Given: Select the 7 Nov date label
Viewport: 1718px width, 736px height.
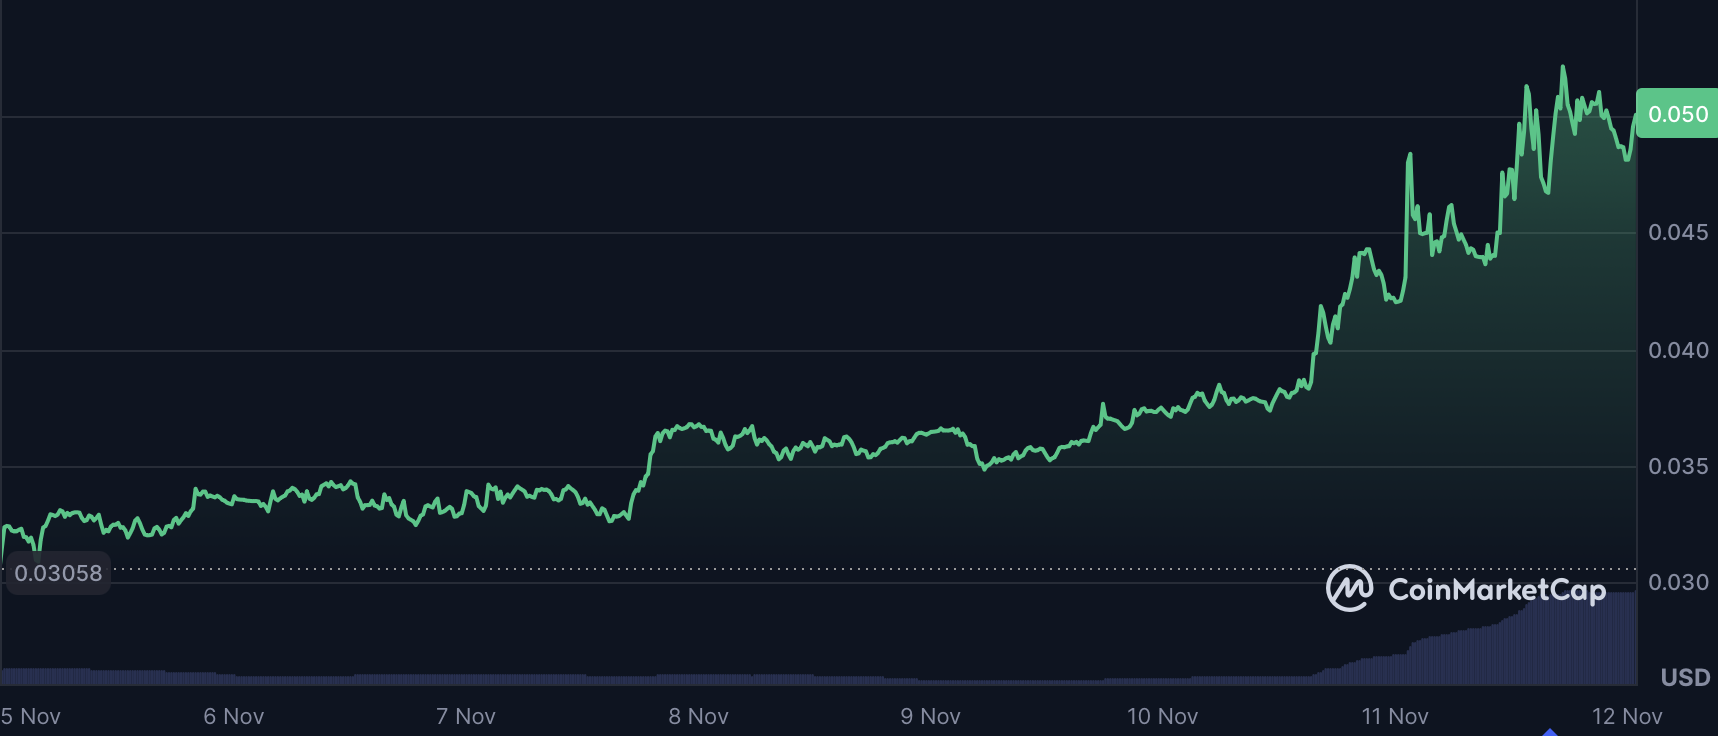Looking at the screenshot, I should tap(465, 716).
